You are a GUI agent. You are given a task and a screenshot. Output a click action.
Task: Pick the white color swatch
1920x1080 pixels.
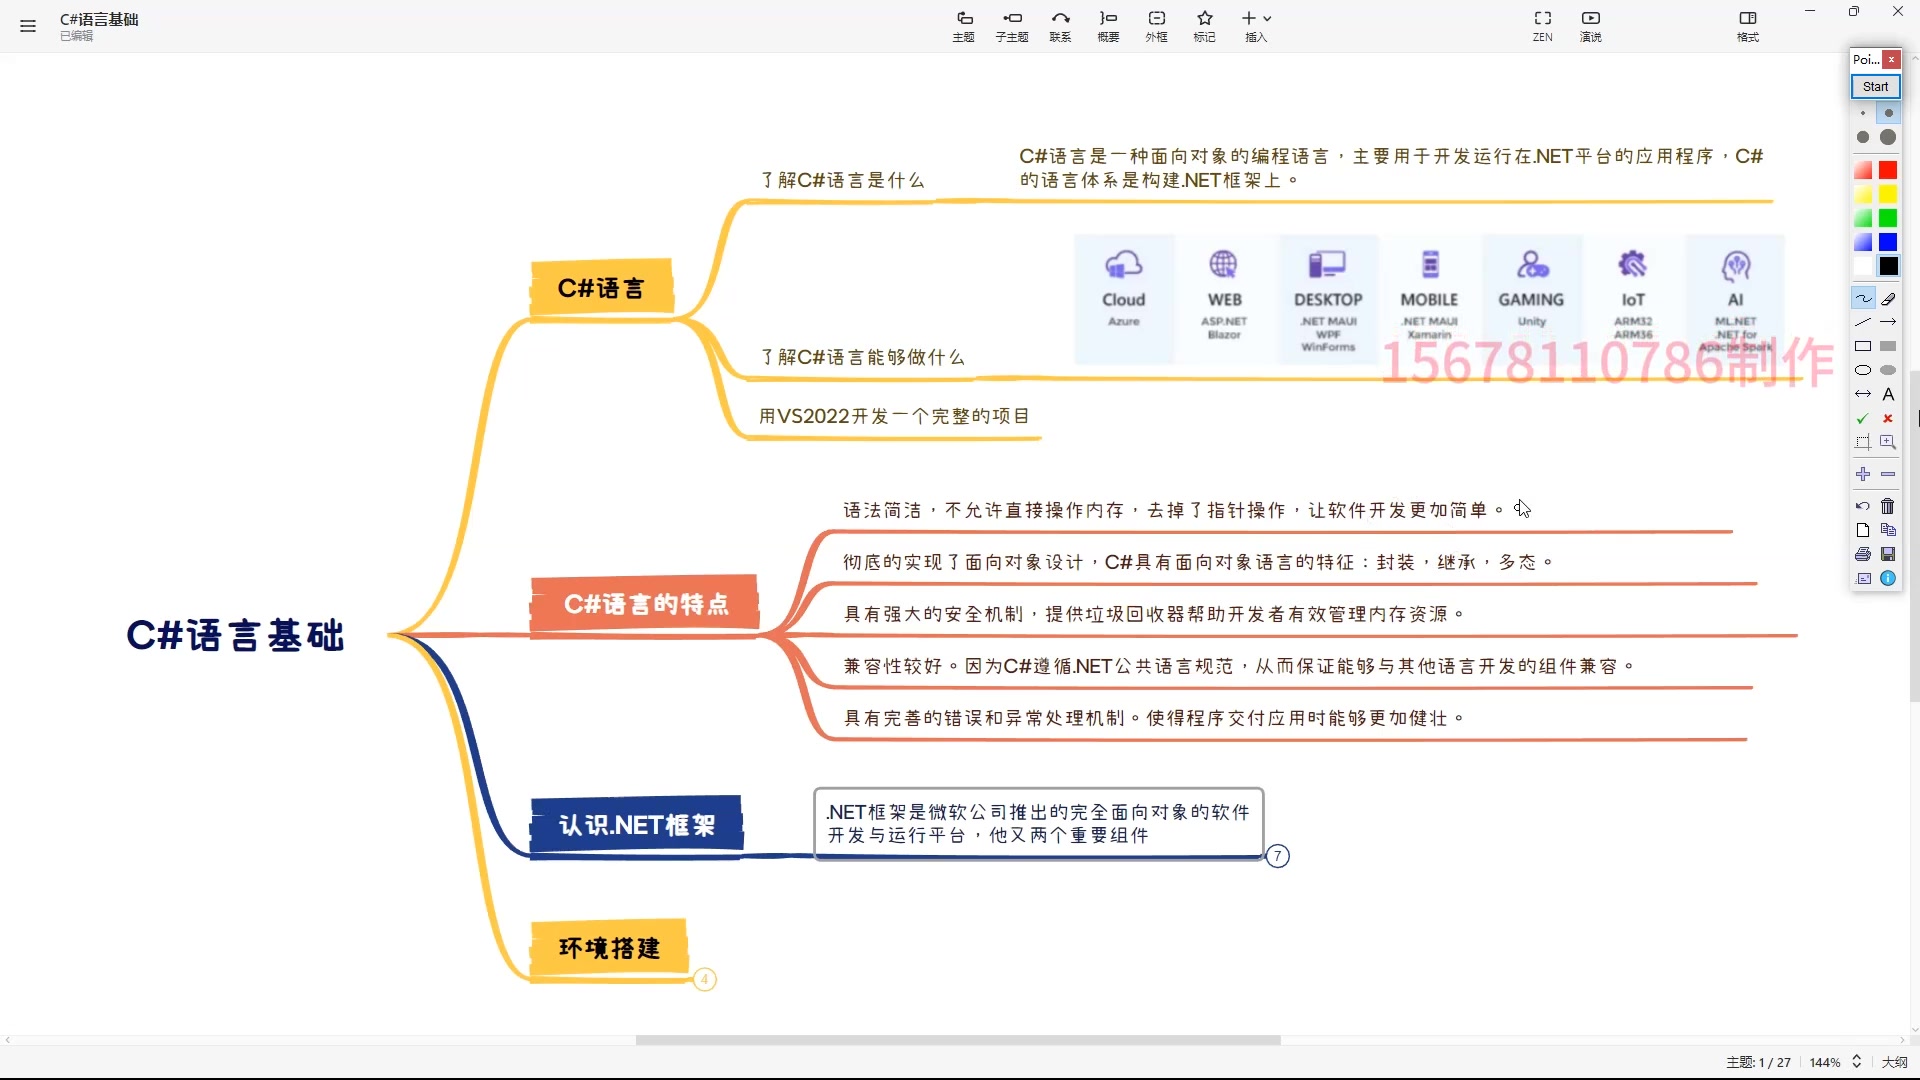[1863, 266]
